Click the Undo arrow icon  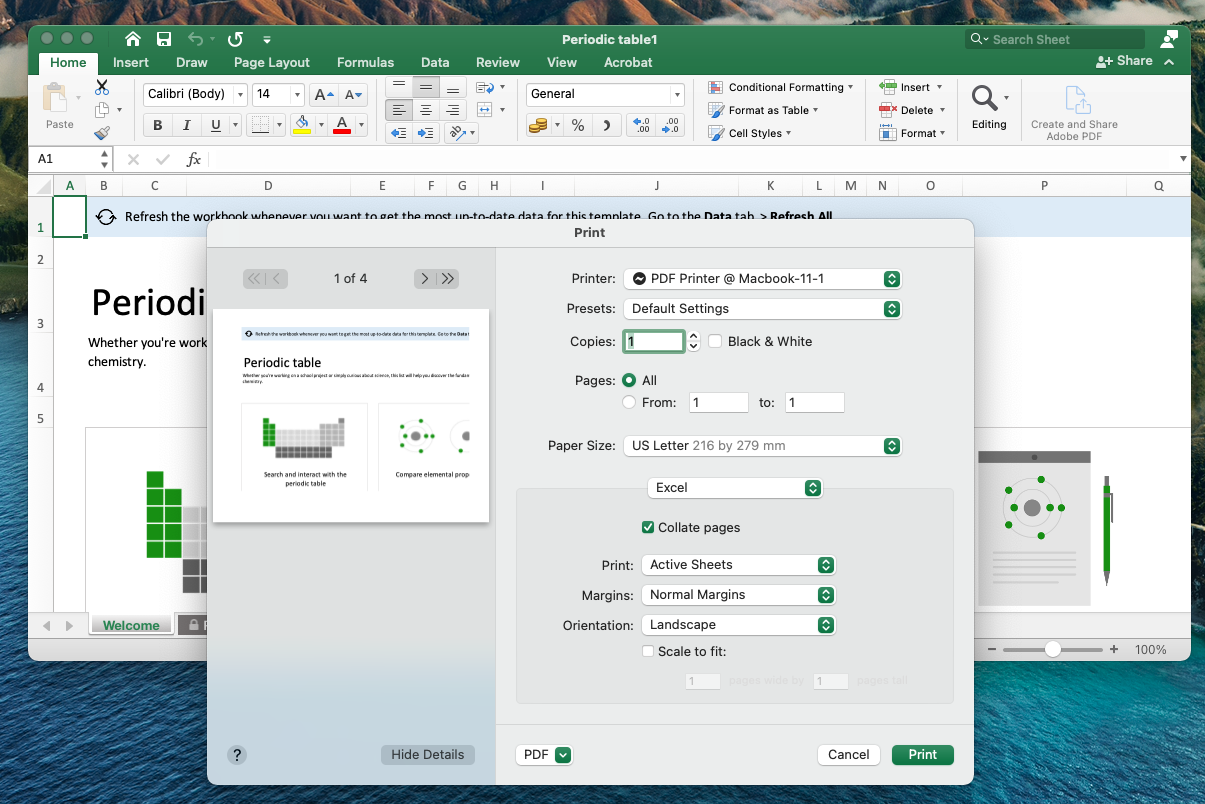196,39
